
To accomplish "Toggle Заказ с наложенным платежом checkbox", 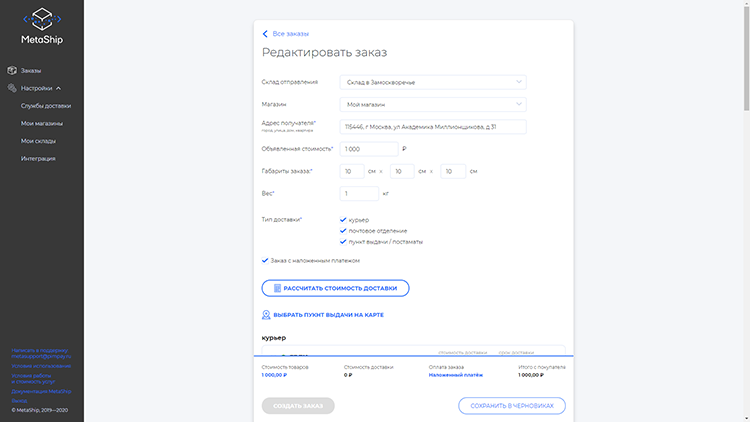I will point(265,260).
